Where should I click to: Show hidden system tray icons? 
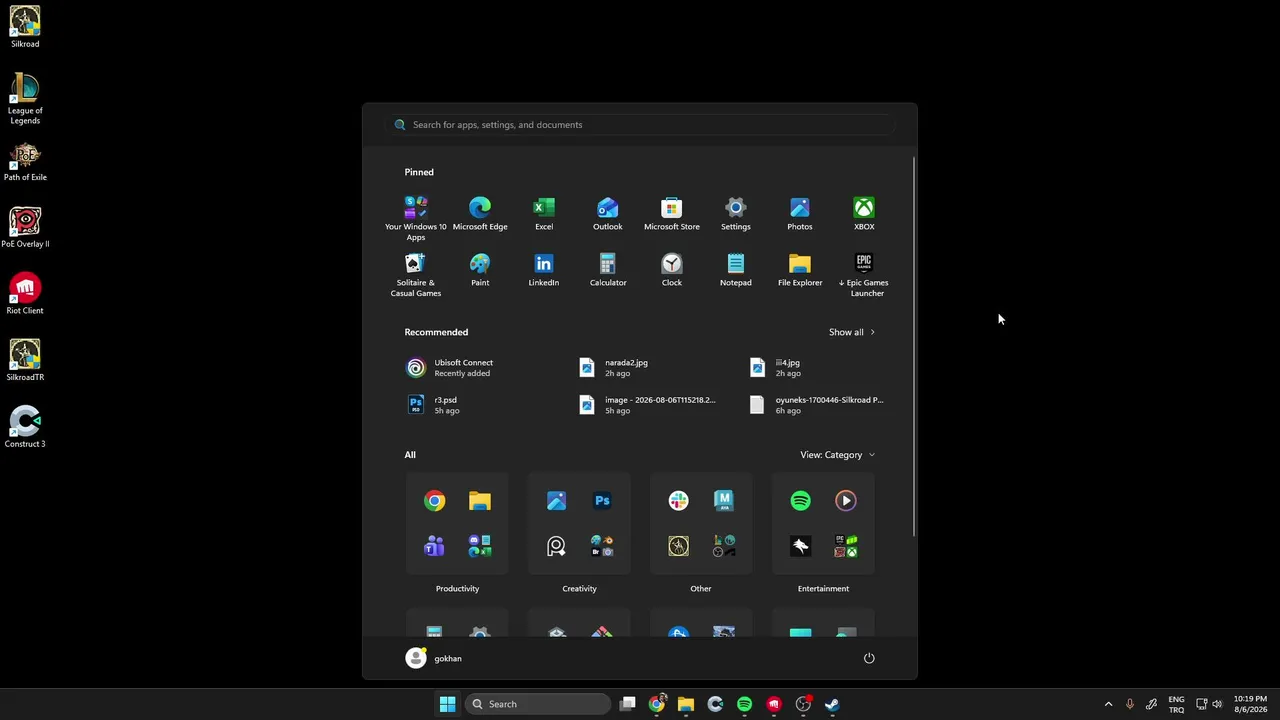pos(1108,704)
